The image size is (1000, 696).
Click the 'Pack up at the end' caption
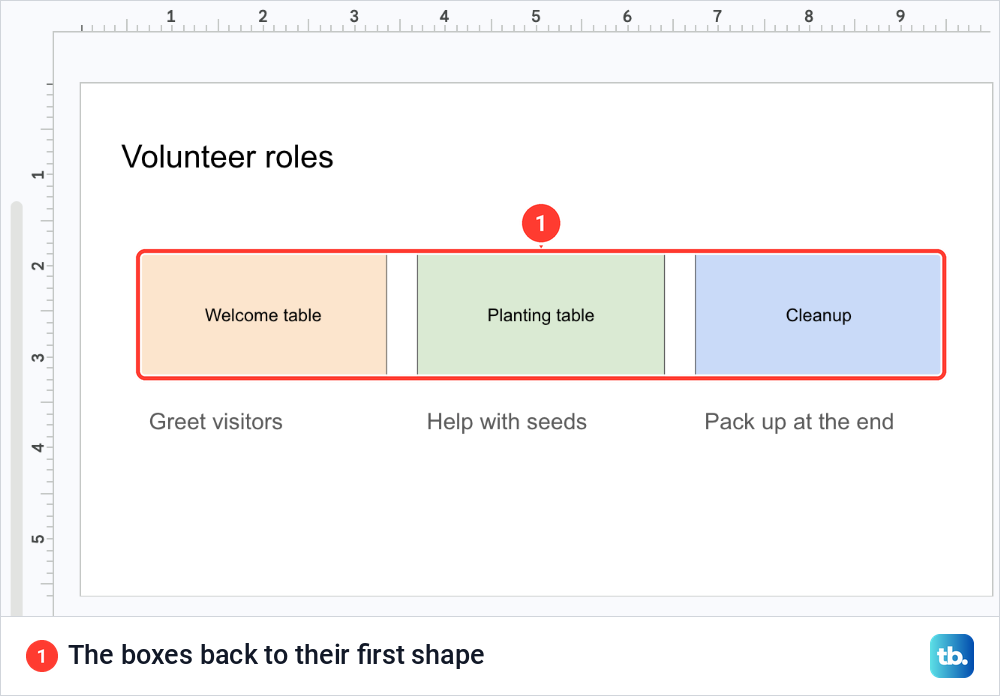coord(798,422)
